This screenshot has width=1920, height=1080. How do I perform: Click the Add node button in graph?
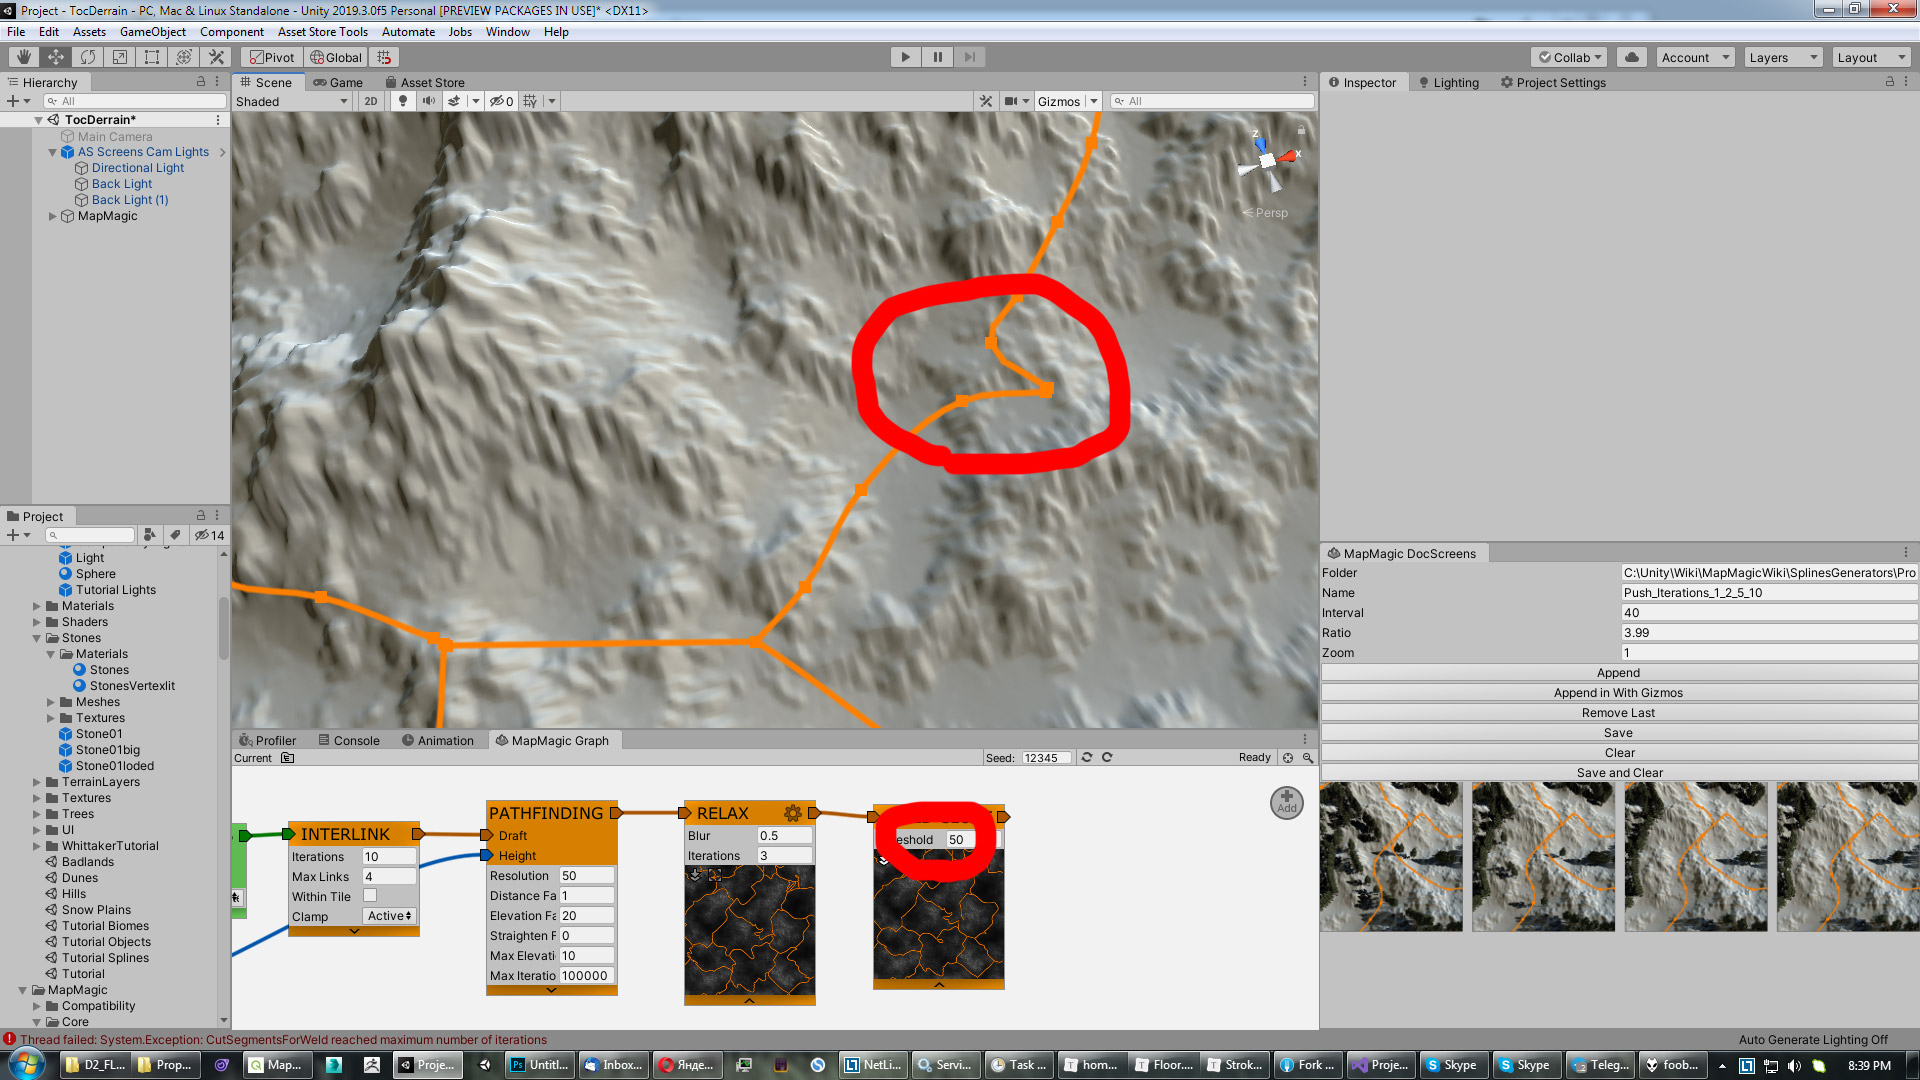(x=1287, y=802)
